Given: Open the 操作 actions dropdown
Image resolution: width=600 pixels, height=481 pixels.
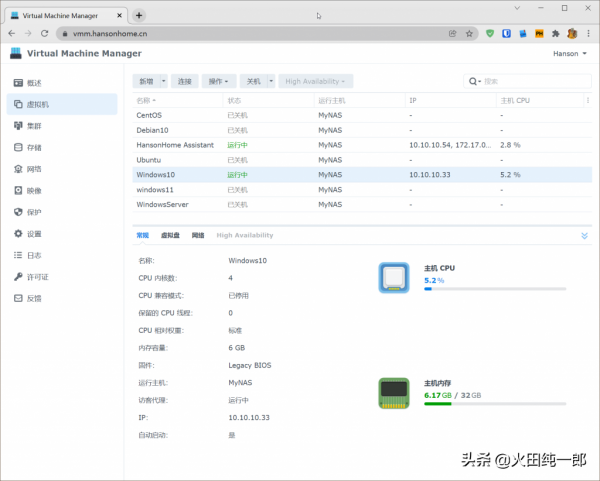Looking at the screenshot, I should 219,81.
